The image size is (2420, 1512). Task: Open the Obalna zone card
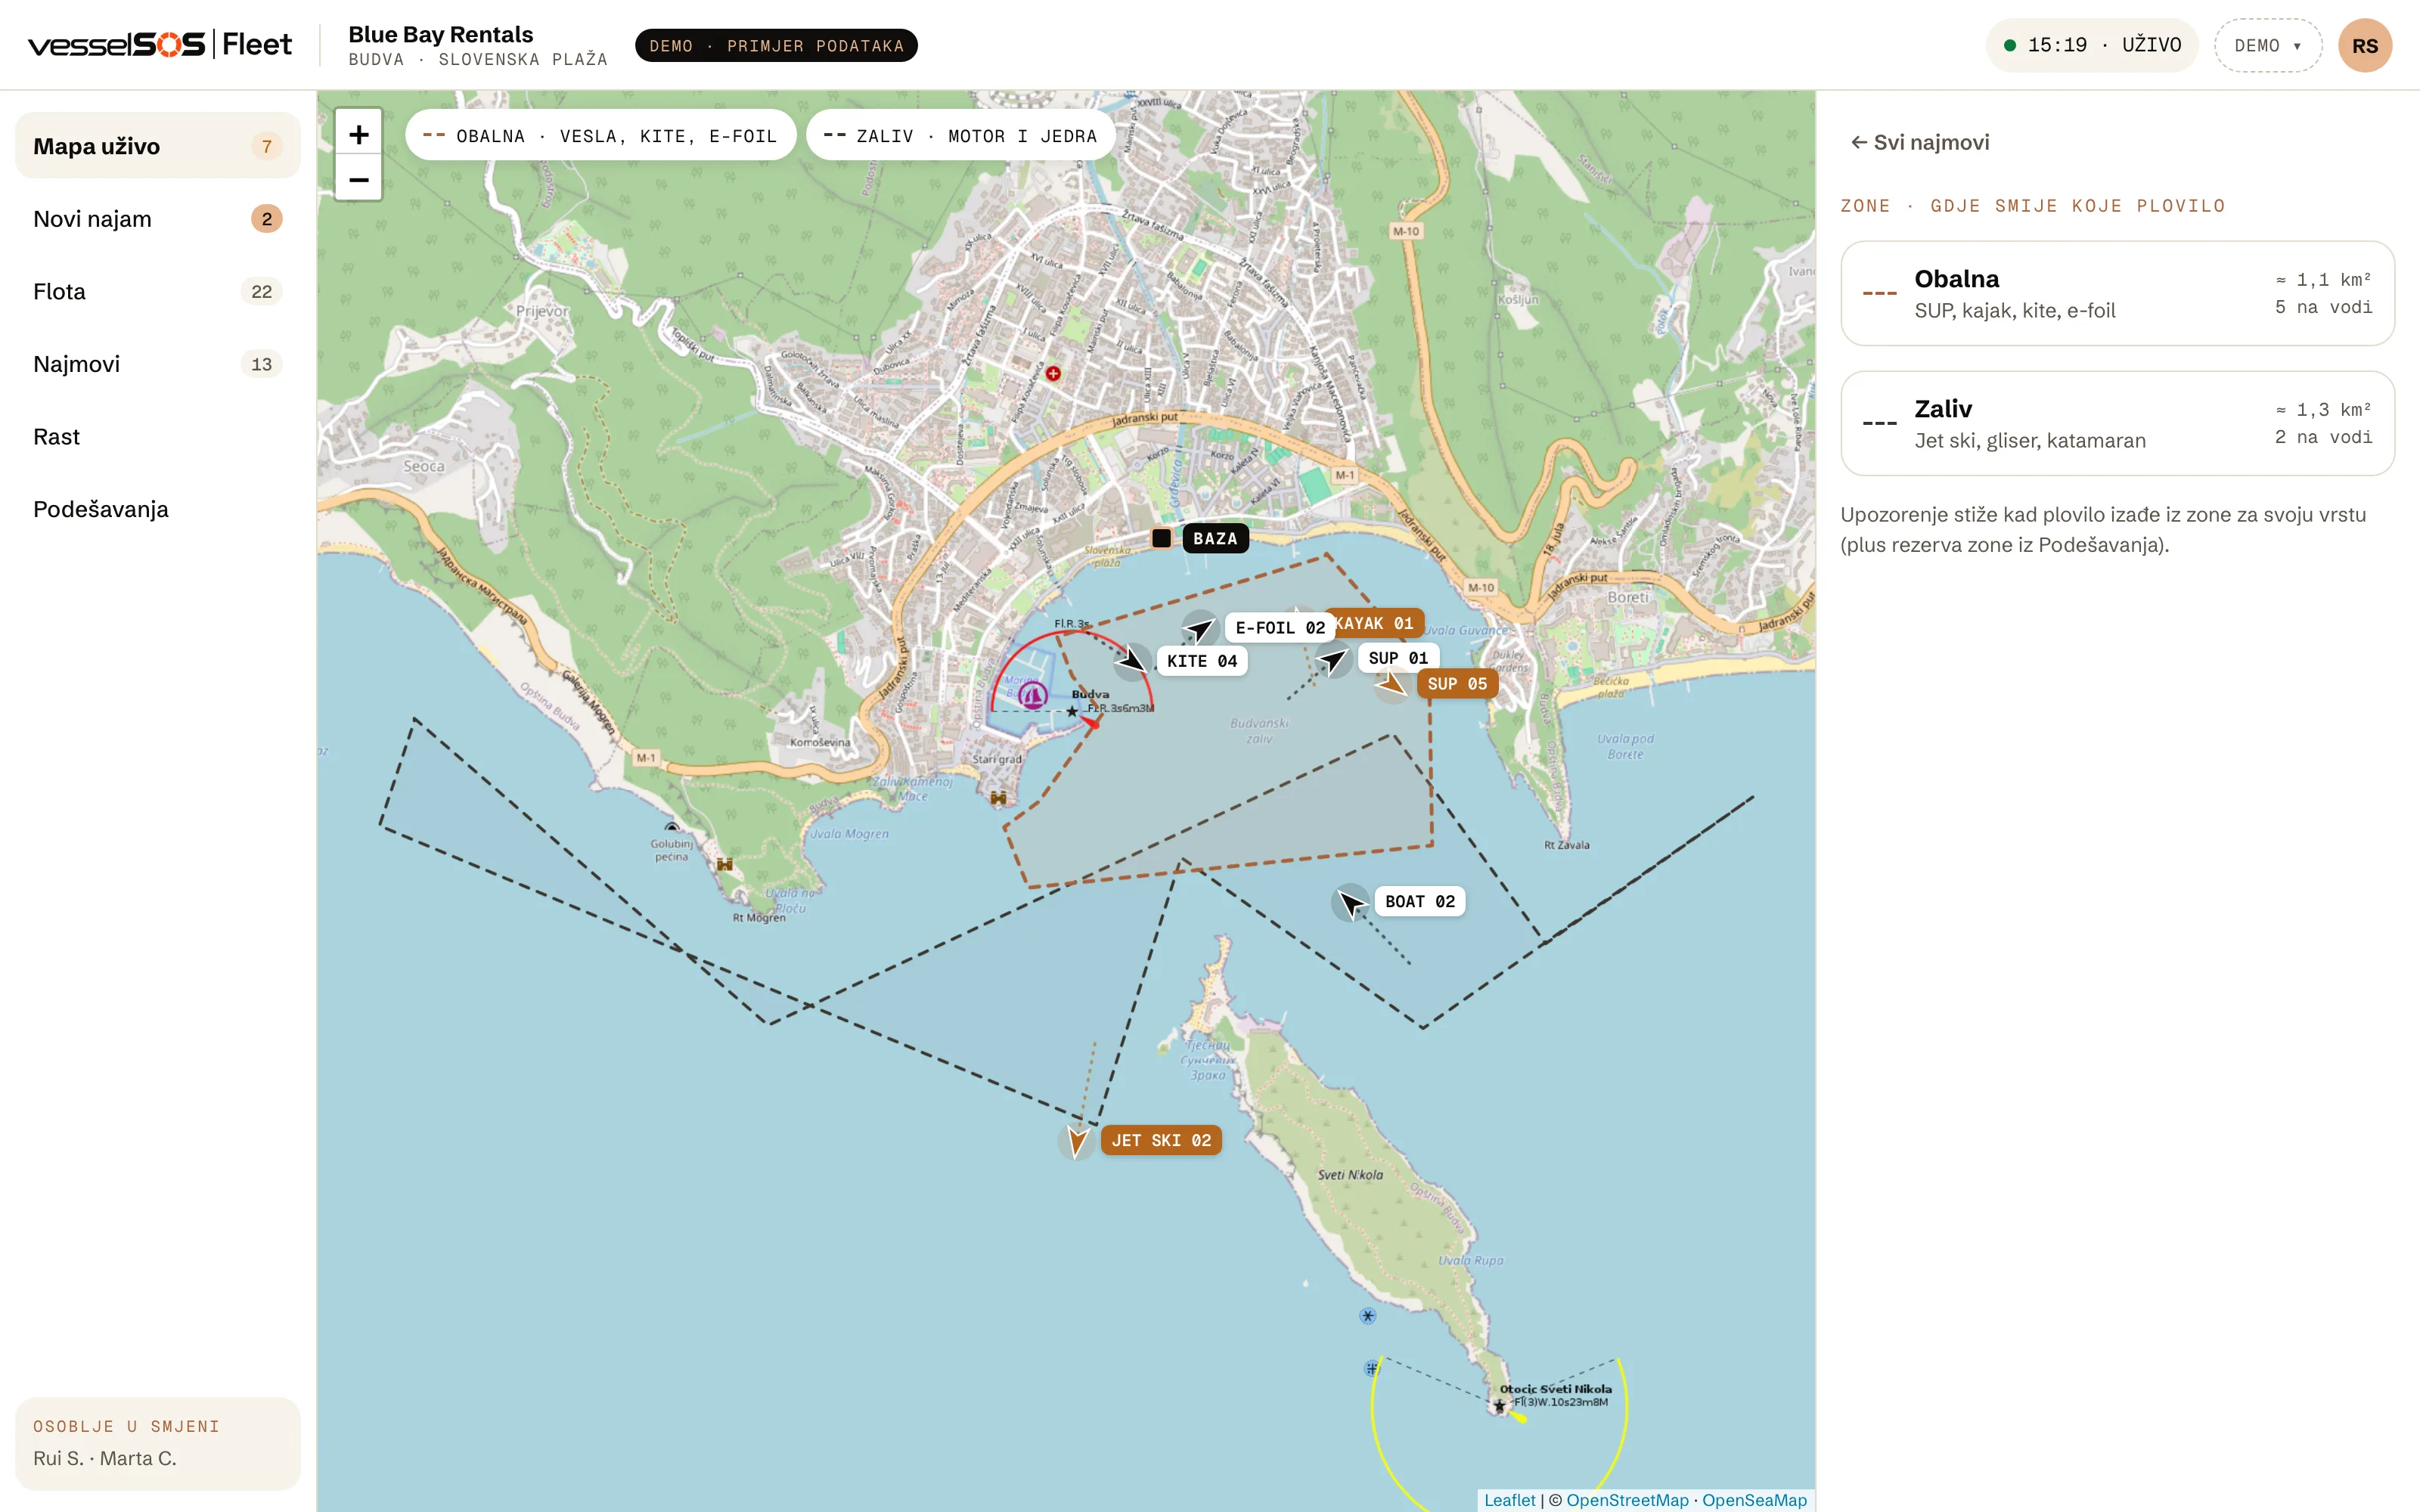click(2117, 293)
